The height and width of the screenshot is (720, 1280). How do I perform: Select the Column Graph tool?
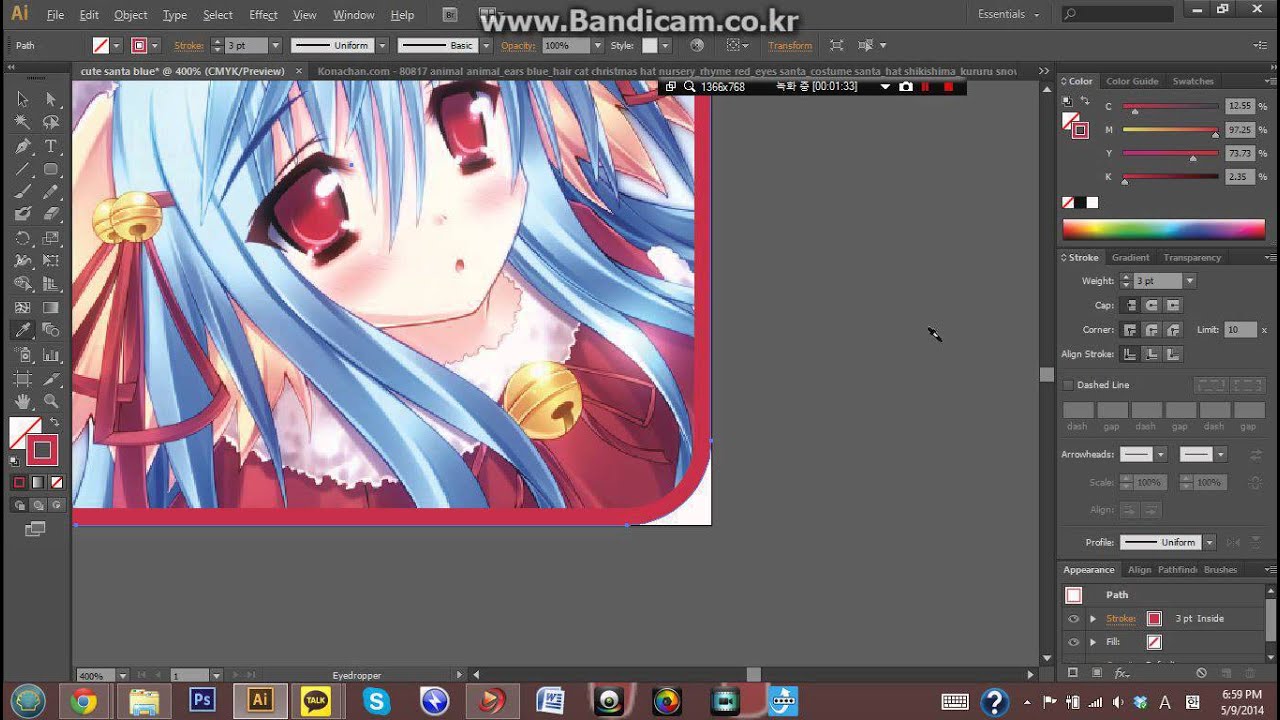(x=51, y=355)
